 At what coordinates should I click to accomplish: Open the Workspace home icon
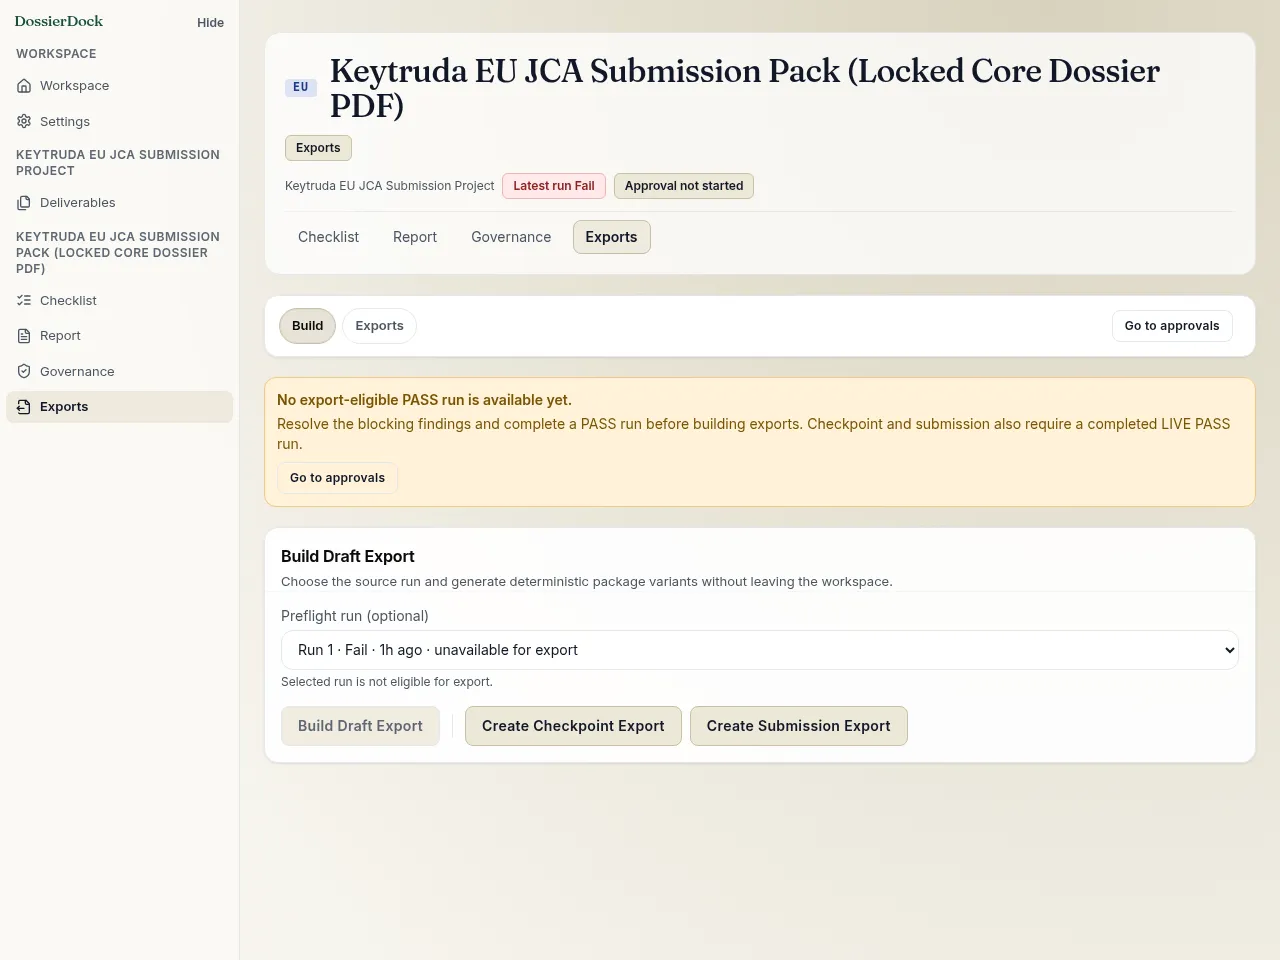(24, 86)
